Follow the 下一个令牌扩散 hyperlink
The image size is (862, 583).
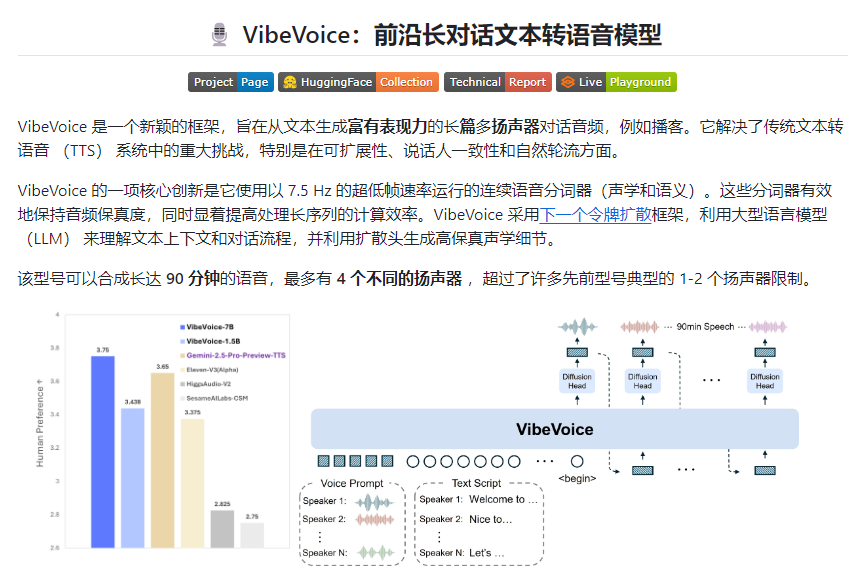pos(595,214)
